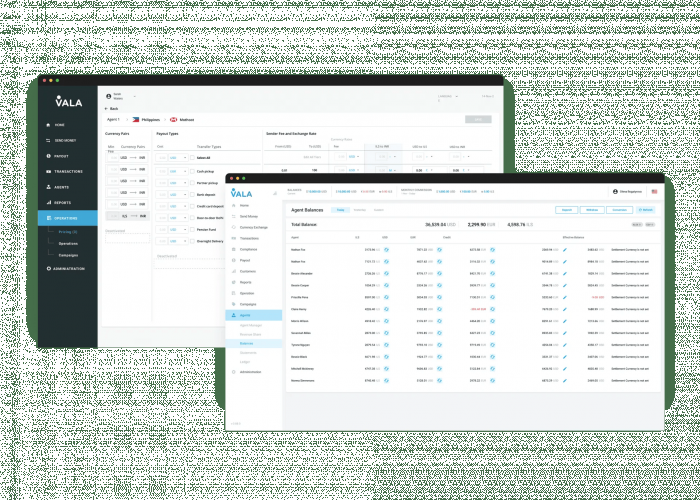Open PAYOUT in the dark sidebar
This screenshot has width=700, height=500.
[x=58, y=156]
